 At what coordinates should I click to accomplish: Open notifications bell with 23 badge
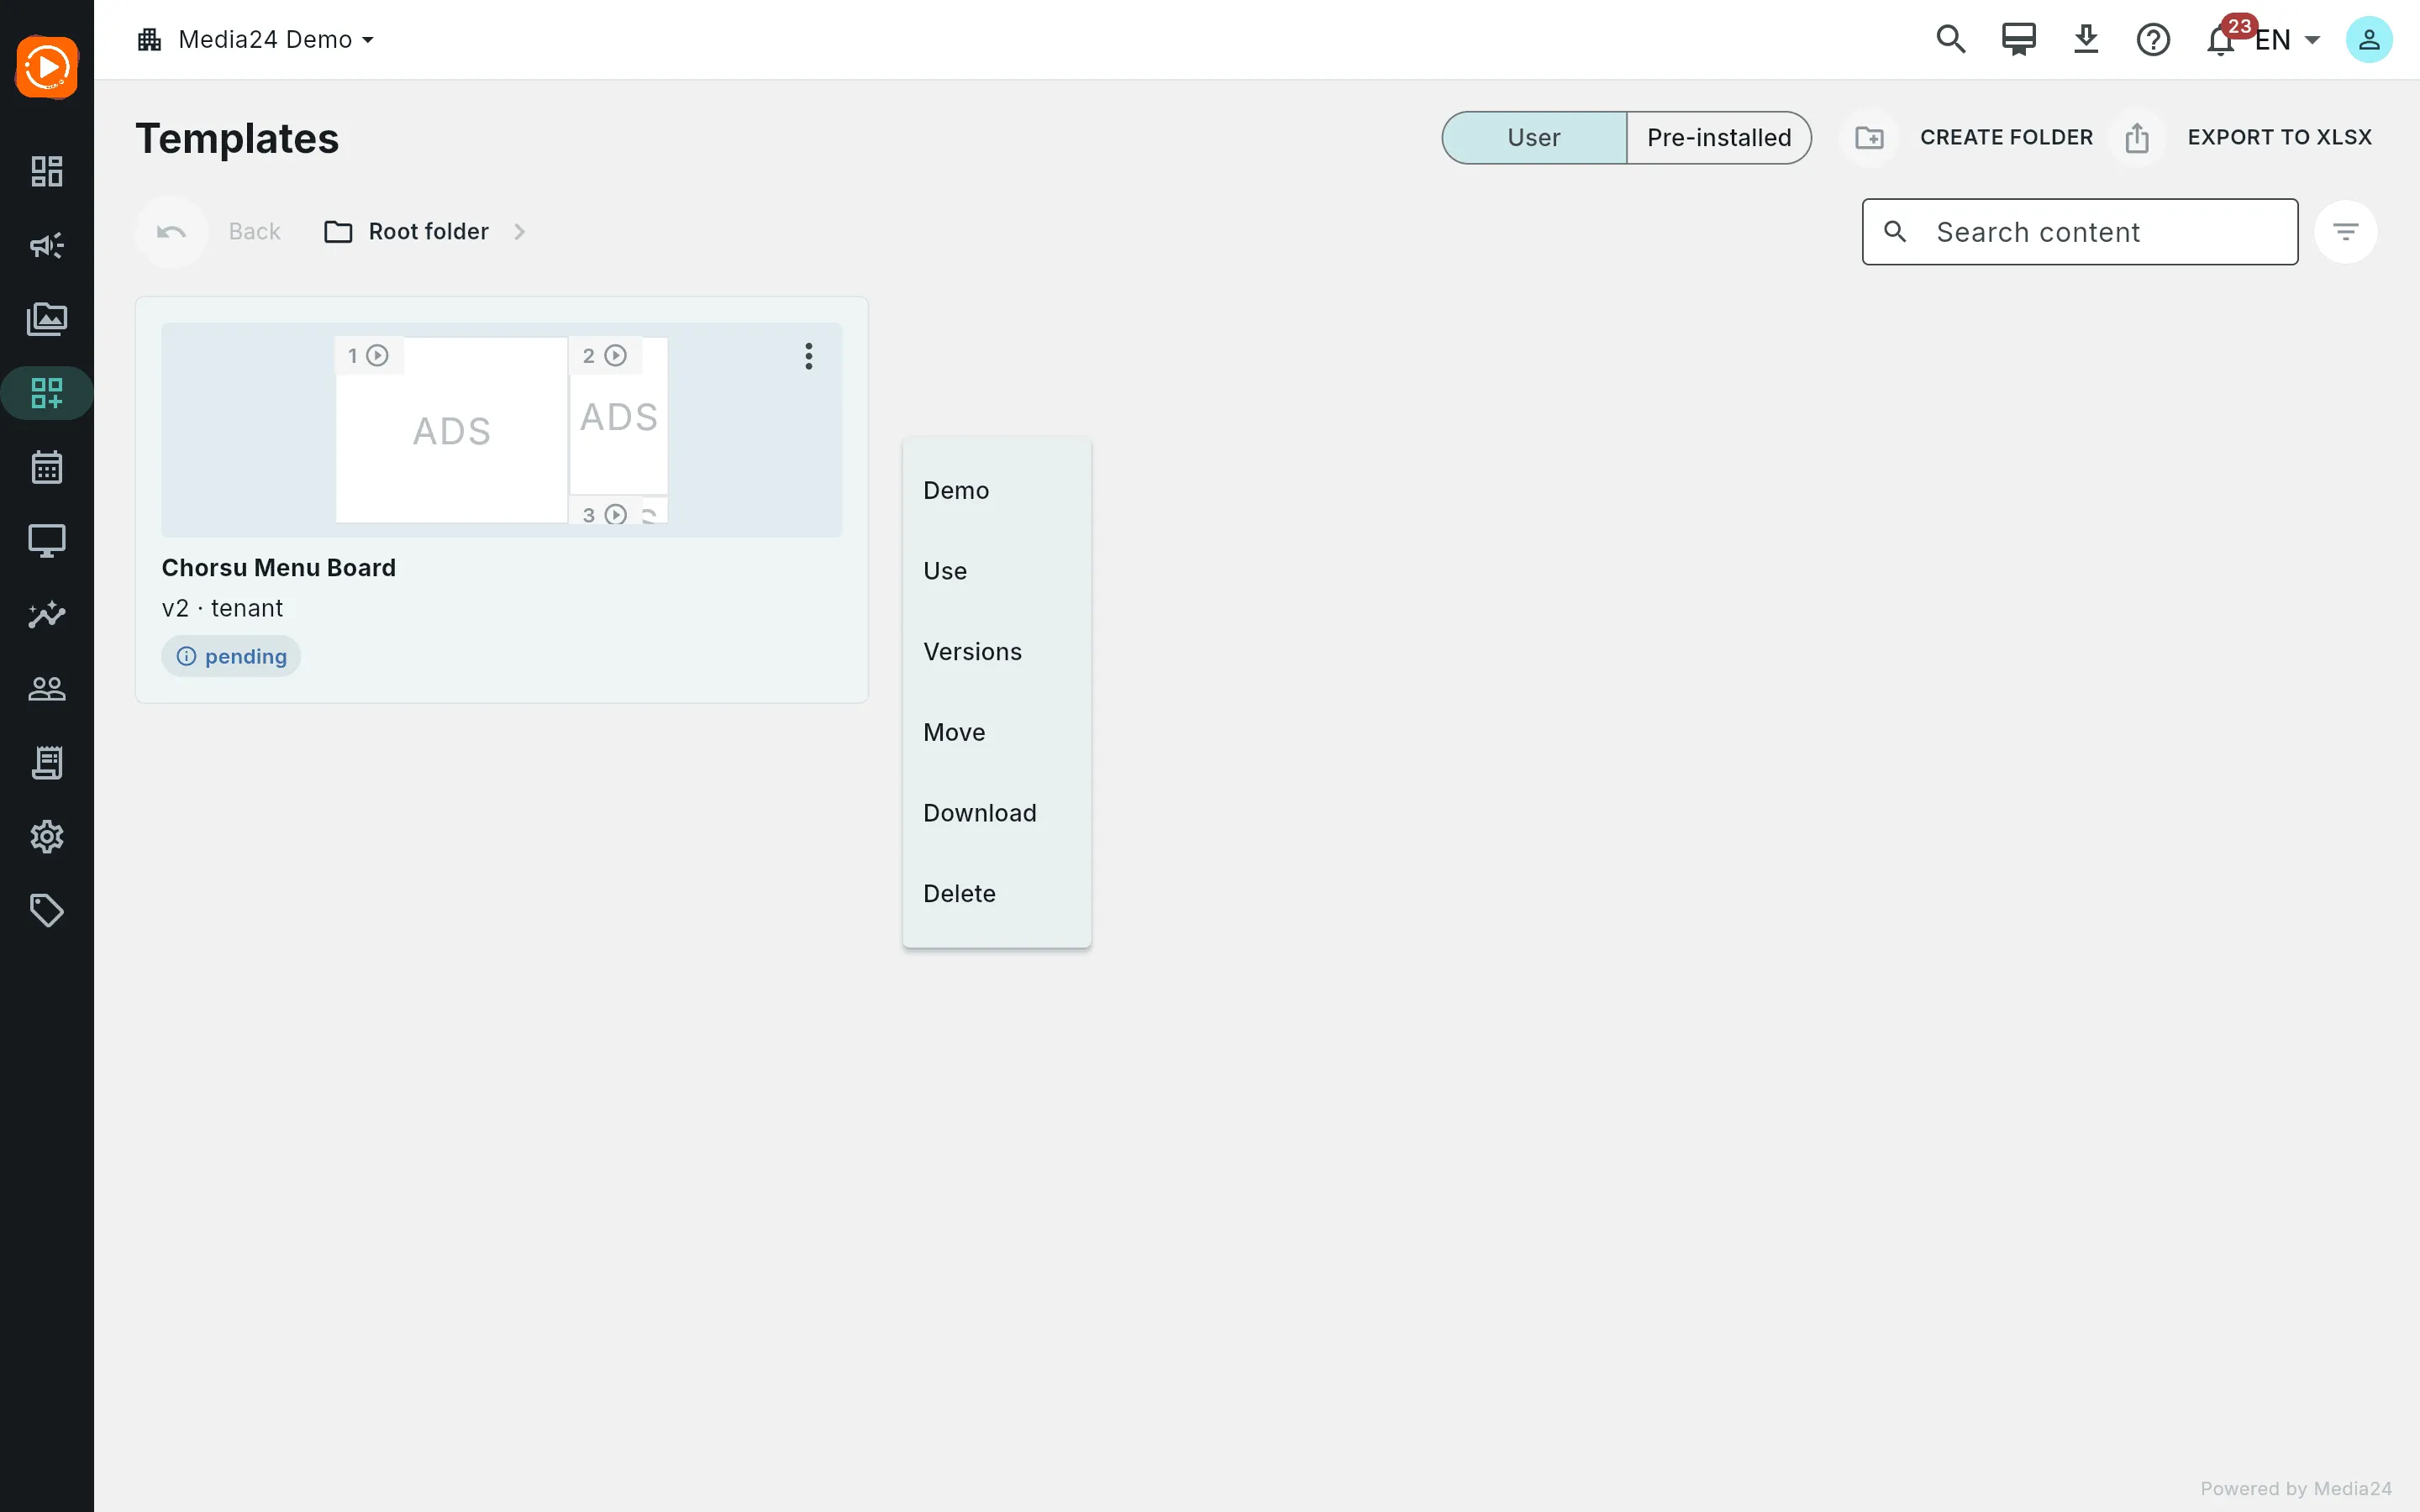2221,40
